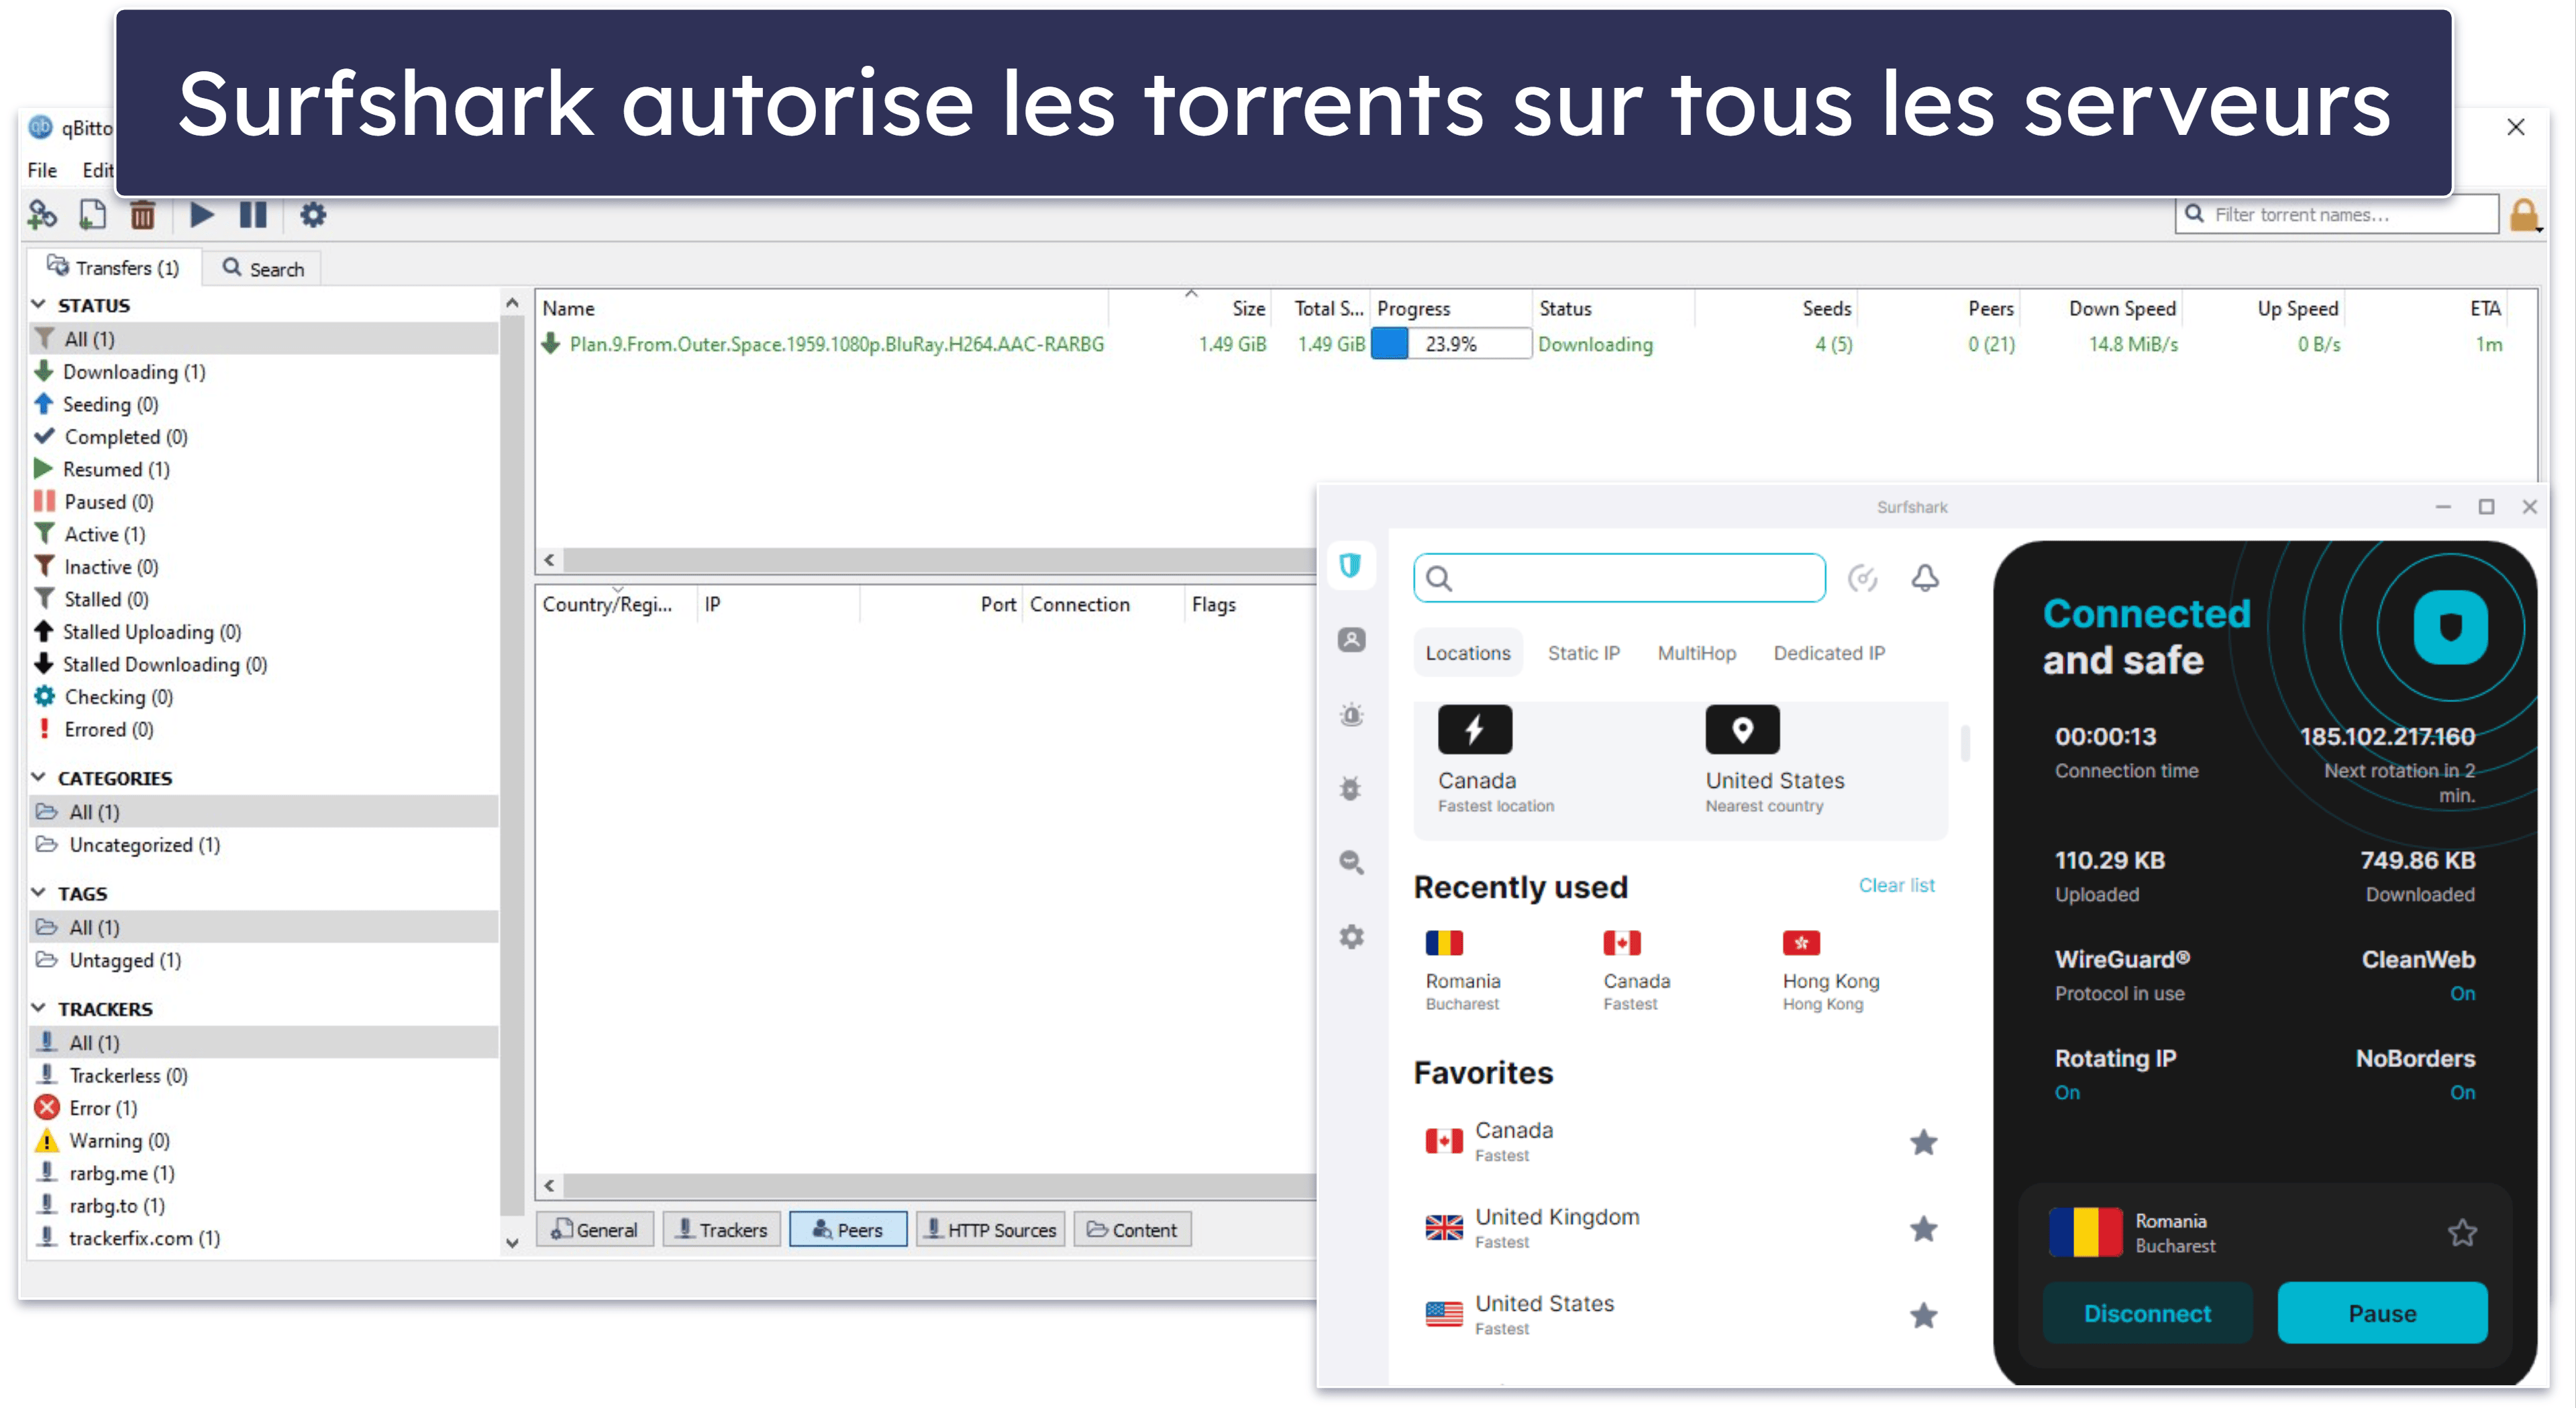
Task: Open the Surfshark Alternative ID sidebar icon
Action: pyautogui.click(x=1351, y=640)
